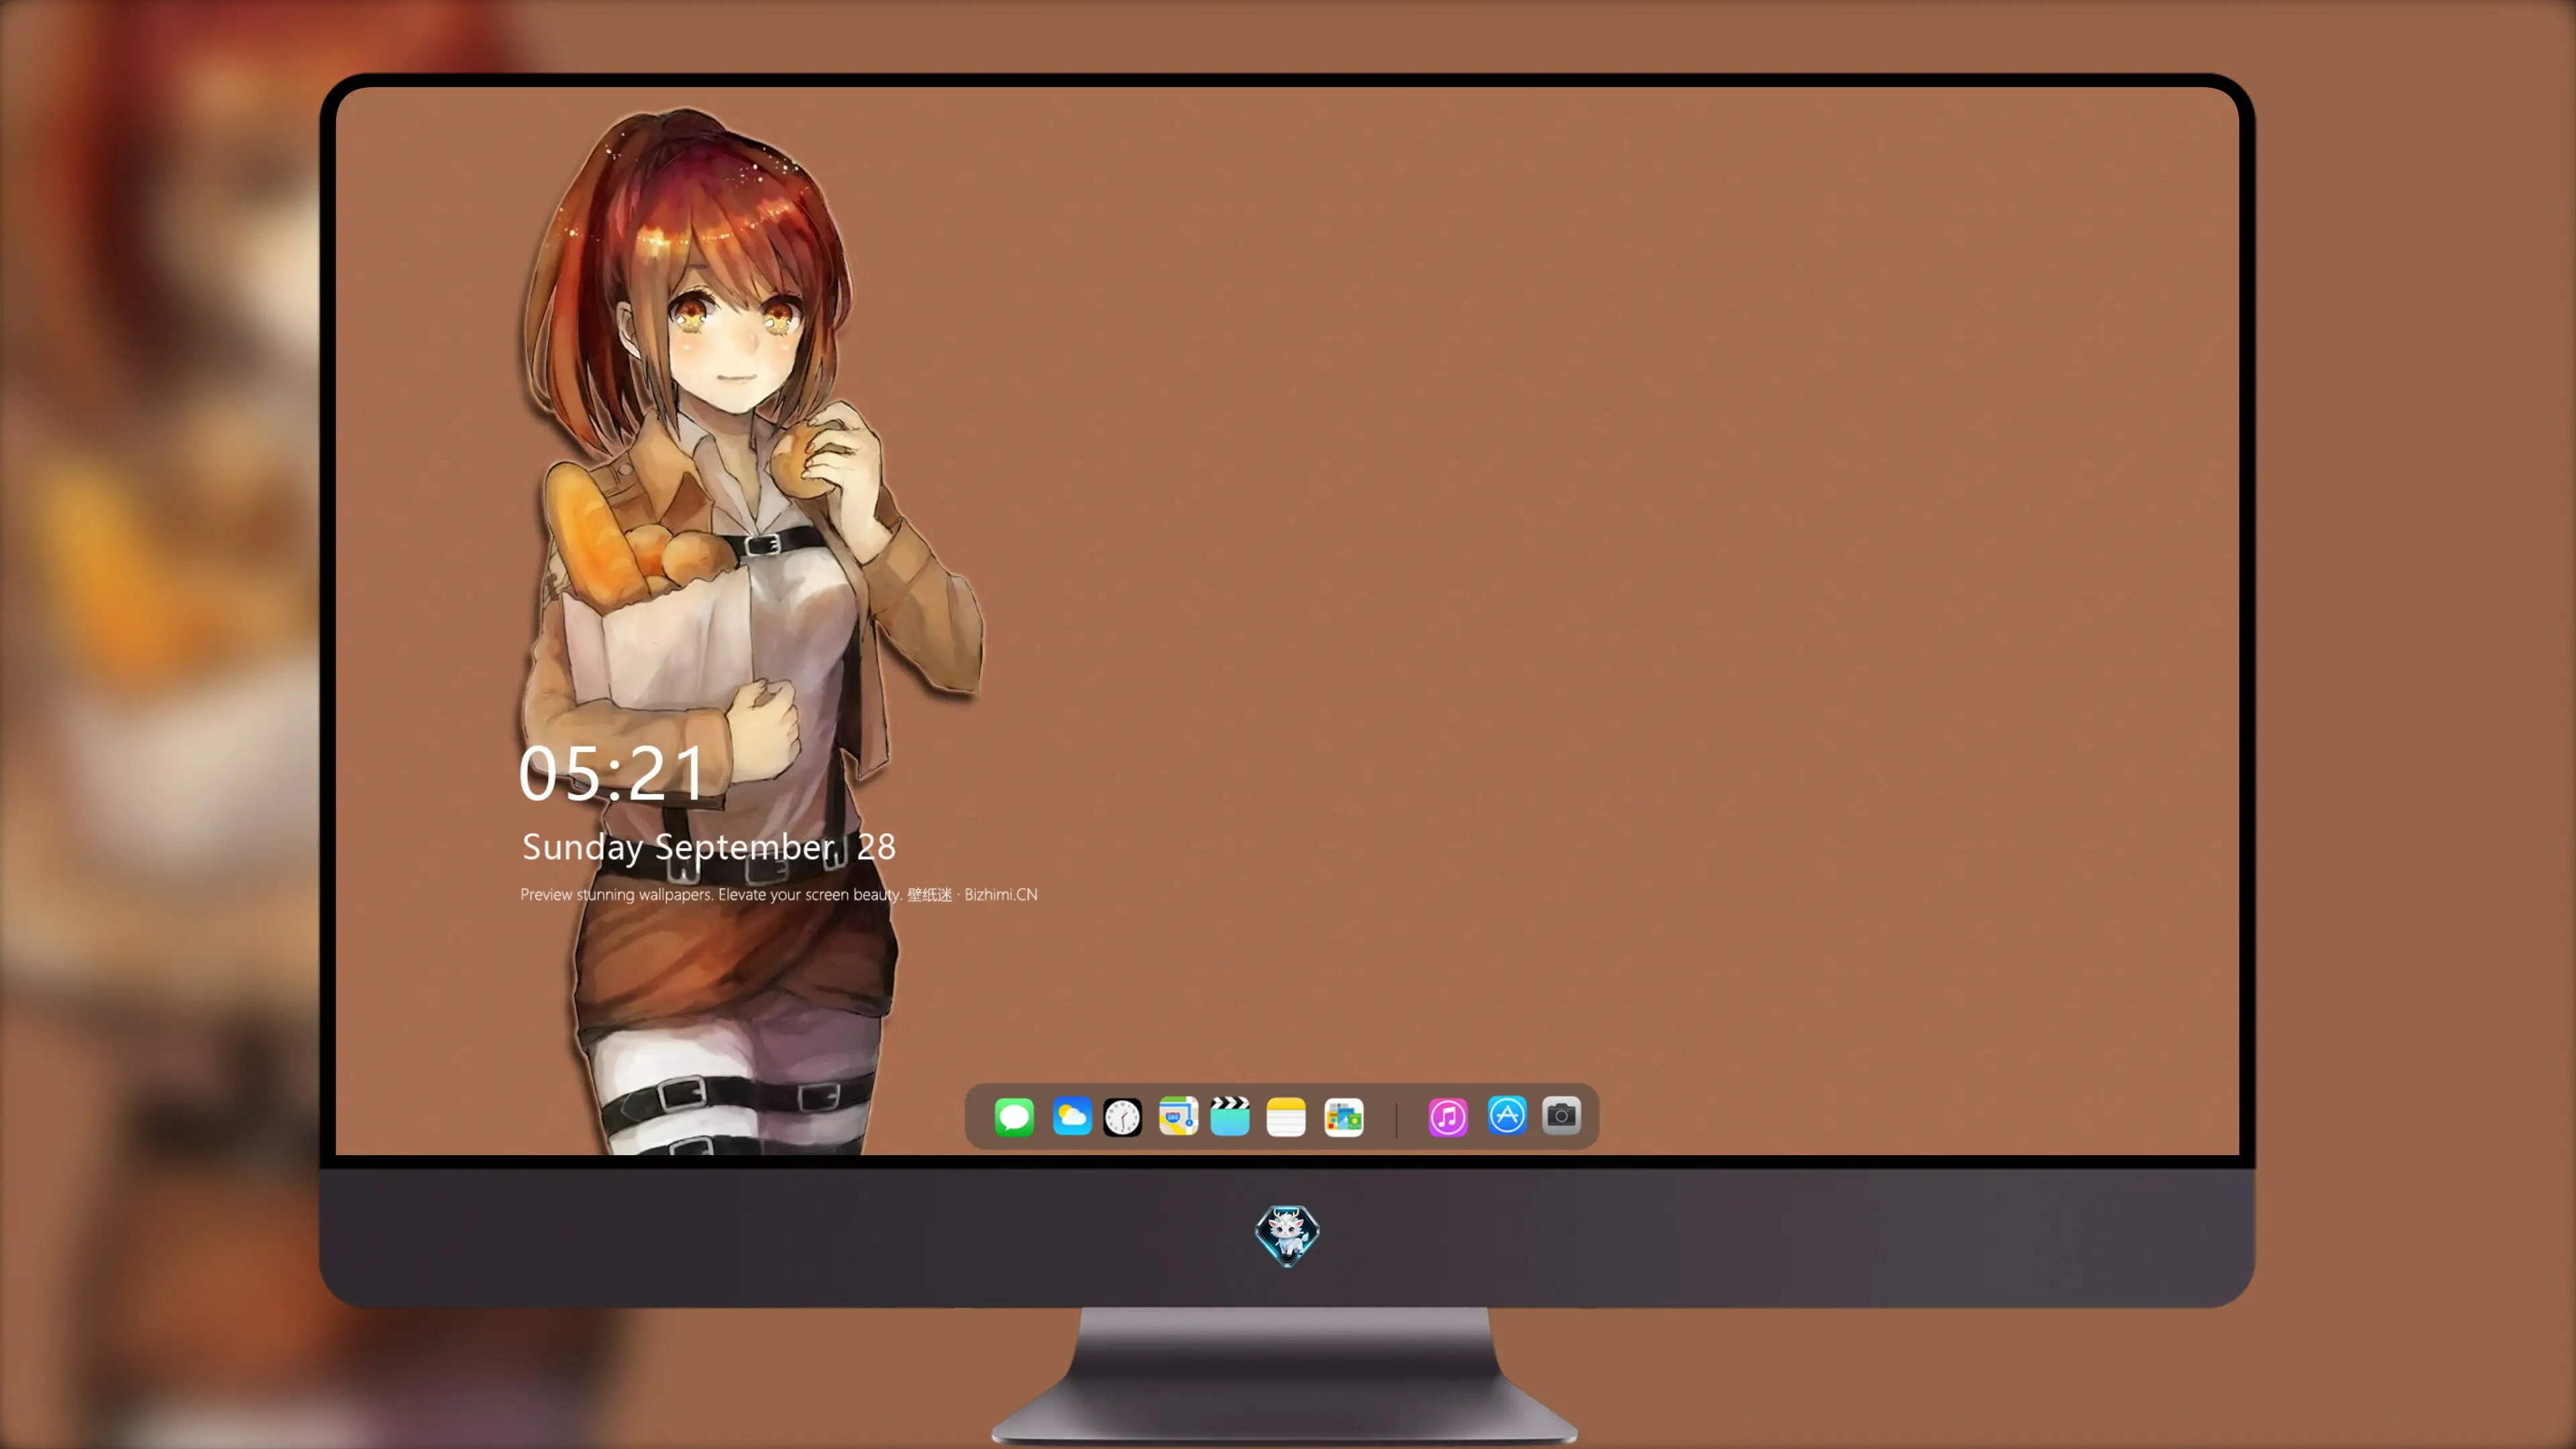Open the Messages app in the dock
The width and height of the screenshot is (2576, 1449).
(1014, 1116)
